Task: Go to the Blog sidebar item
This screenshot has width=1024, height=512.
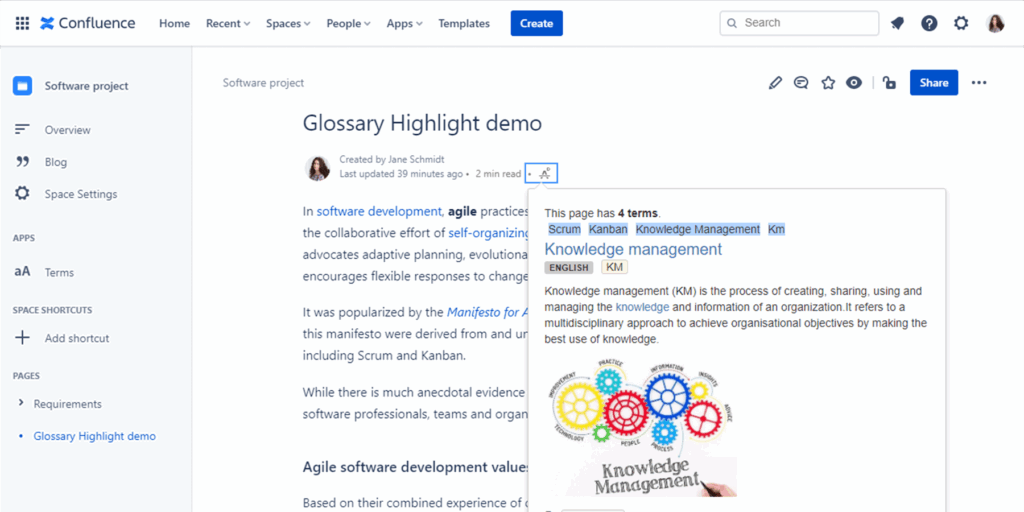Action: point(56,162)
